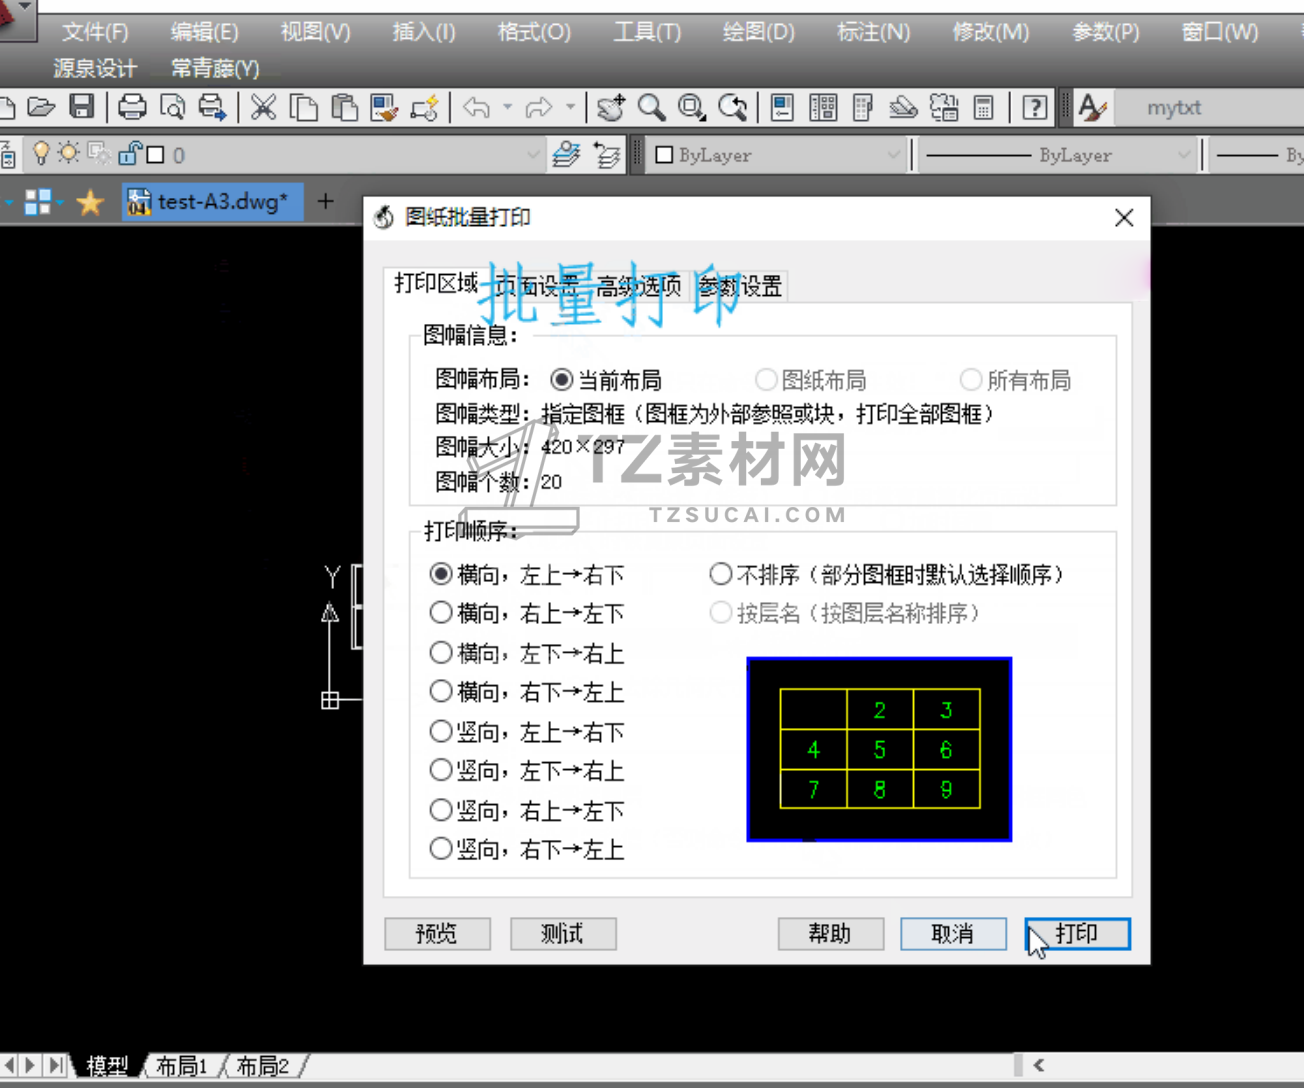
Task: Select 横向，左下→右上 print order
Action: coord(527,653)
